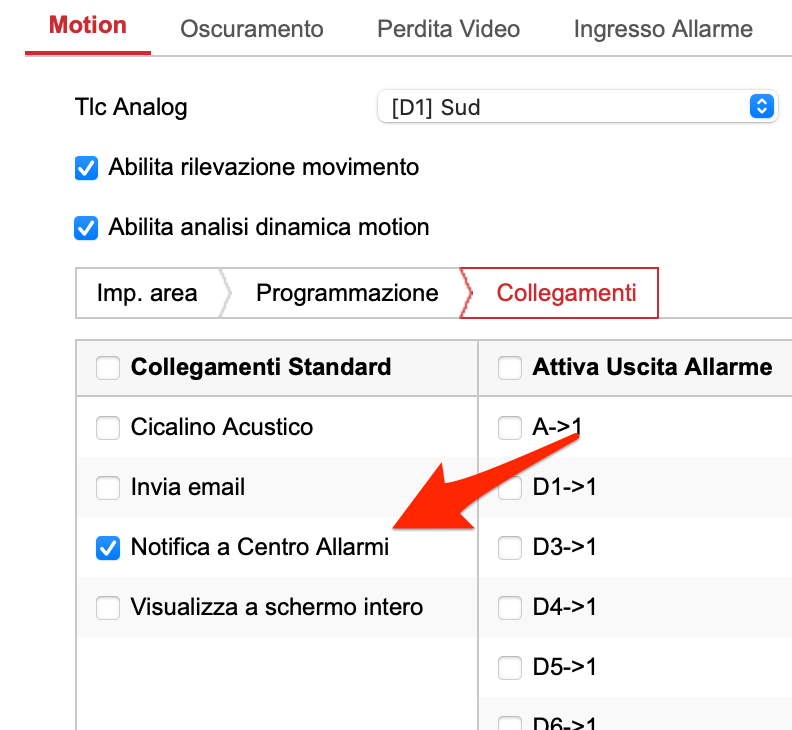Click the Motion tab
The image size is (792, 730).
click(x=87, y=25)
